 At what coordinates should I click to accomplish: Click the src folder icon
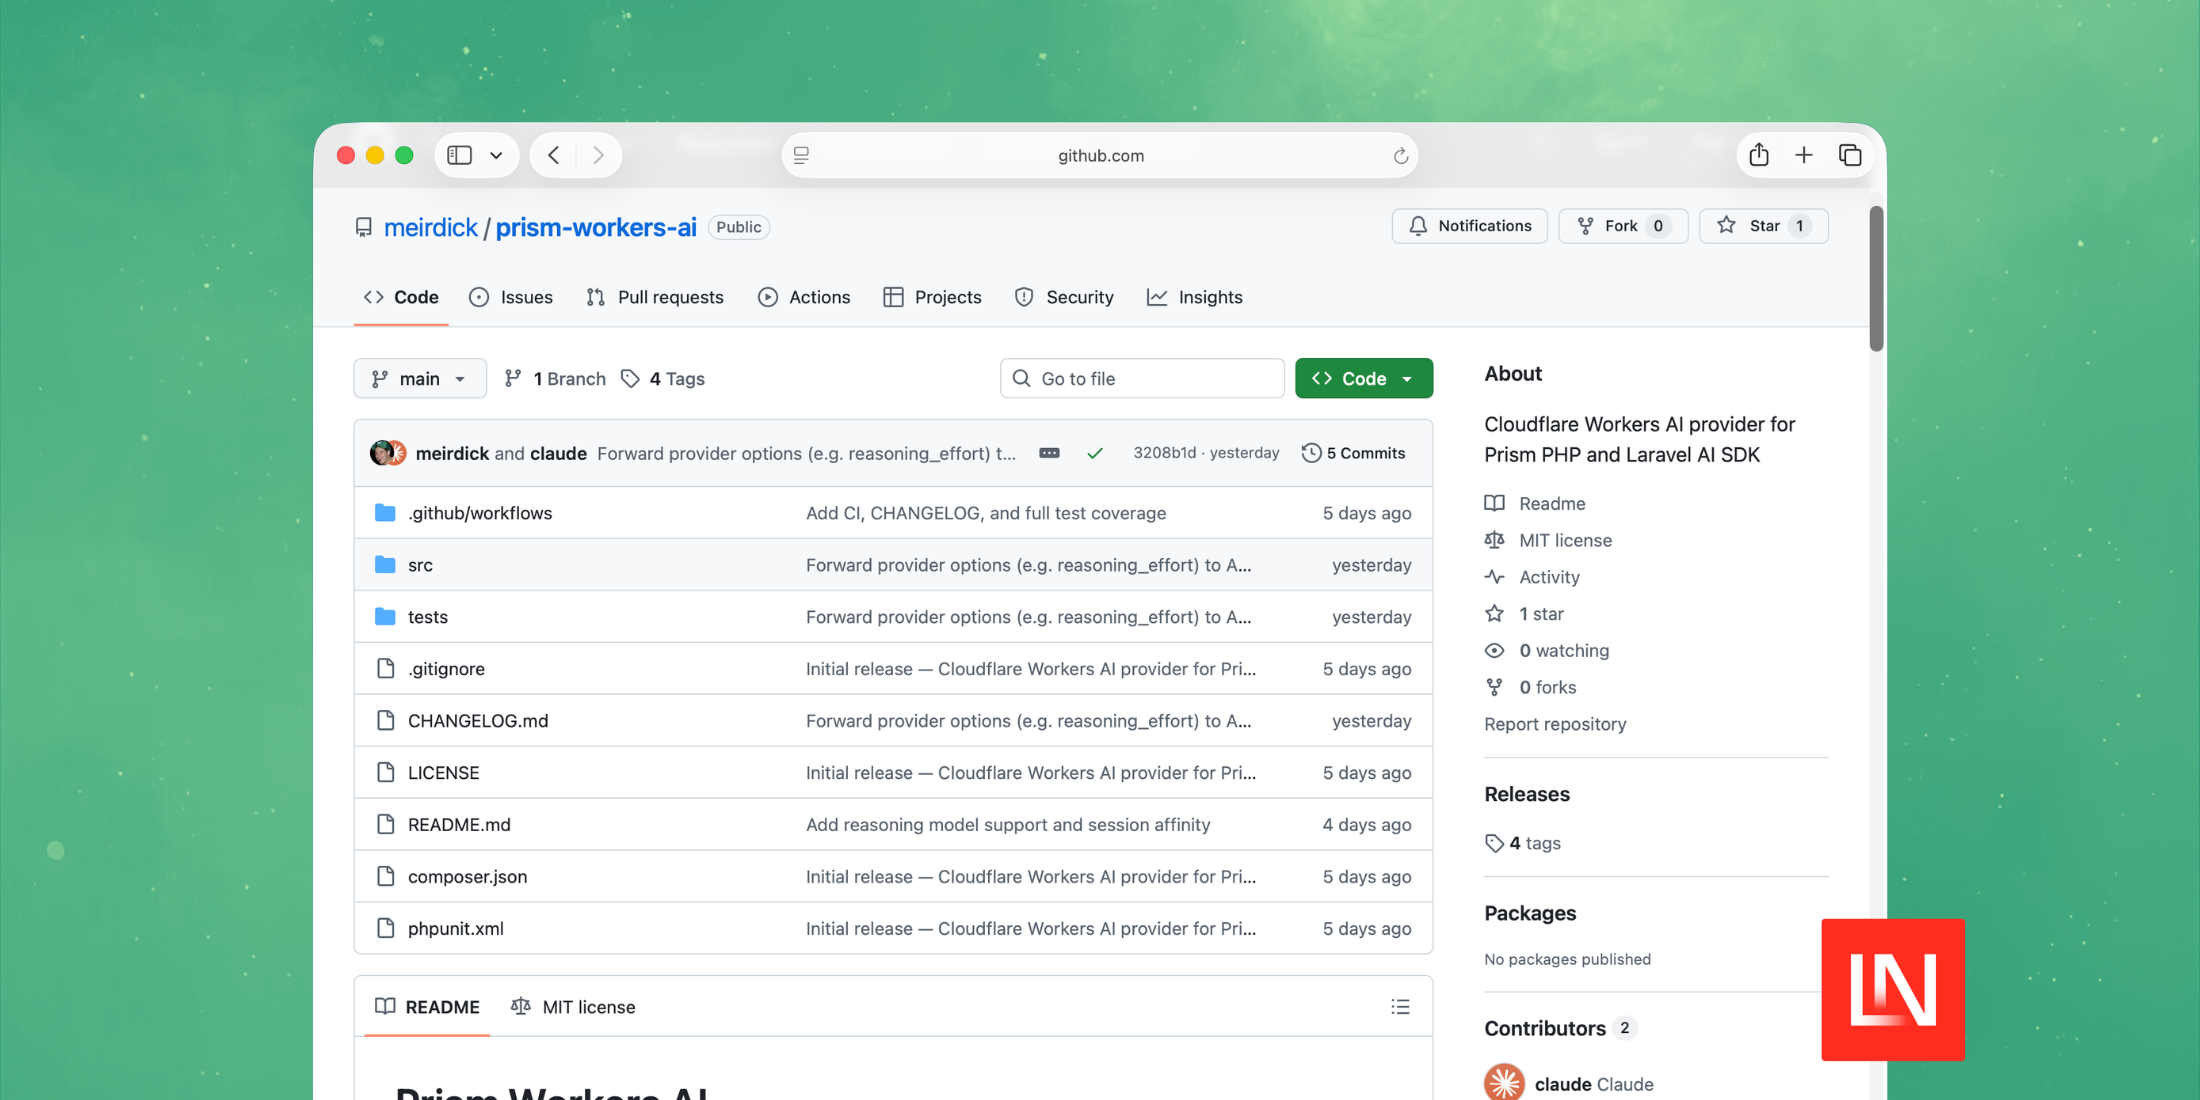tap(386, 564)
